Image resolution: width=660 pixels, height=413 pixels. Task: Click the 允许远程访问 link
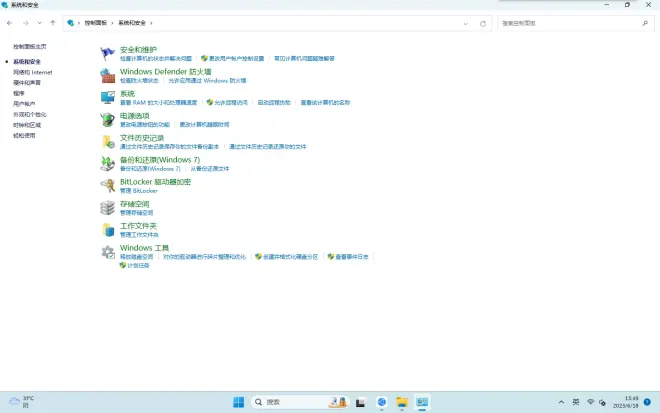pyautogui.click(x=231, y=102)
